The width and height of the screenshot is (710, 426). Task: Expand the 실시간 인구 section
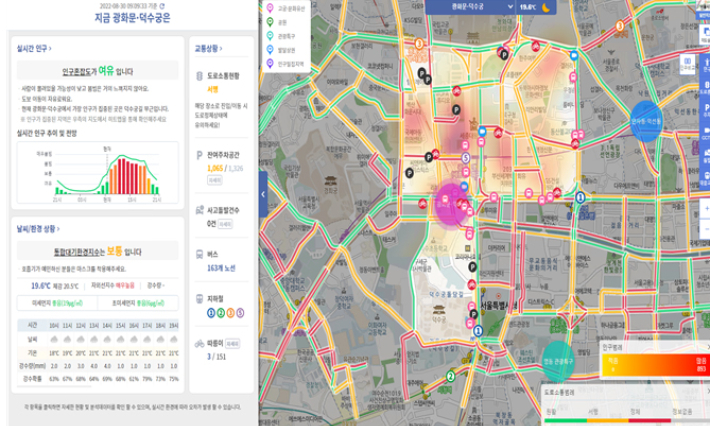point(35,47)
